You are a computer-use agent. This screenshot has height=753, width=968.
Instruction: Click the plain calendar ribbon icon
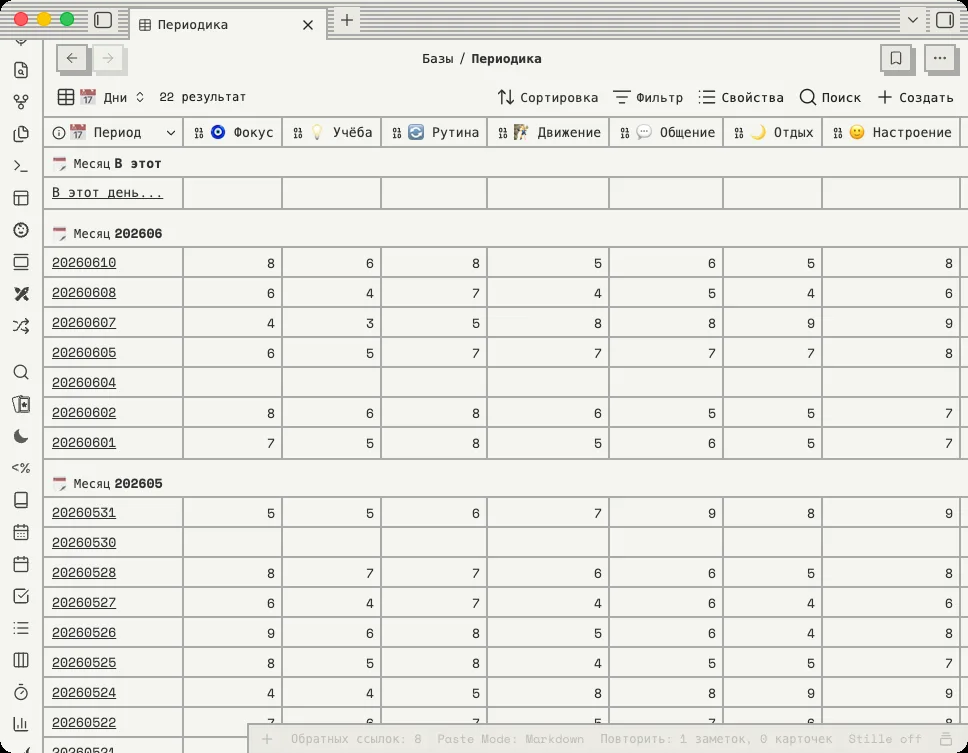[21, 564]
